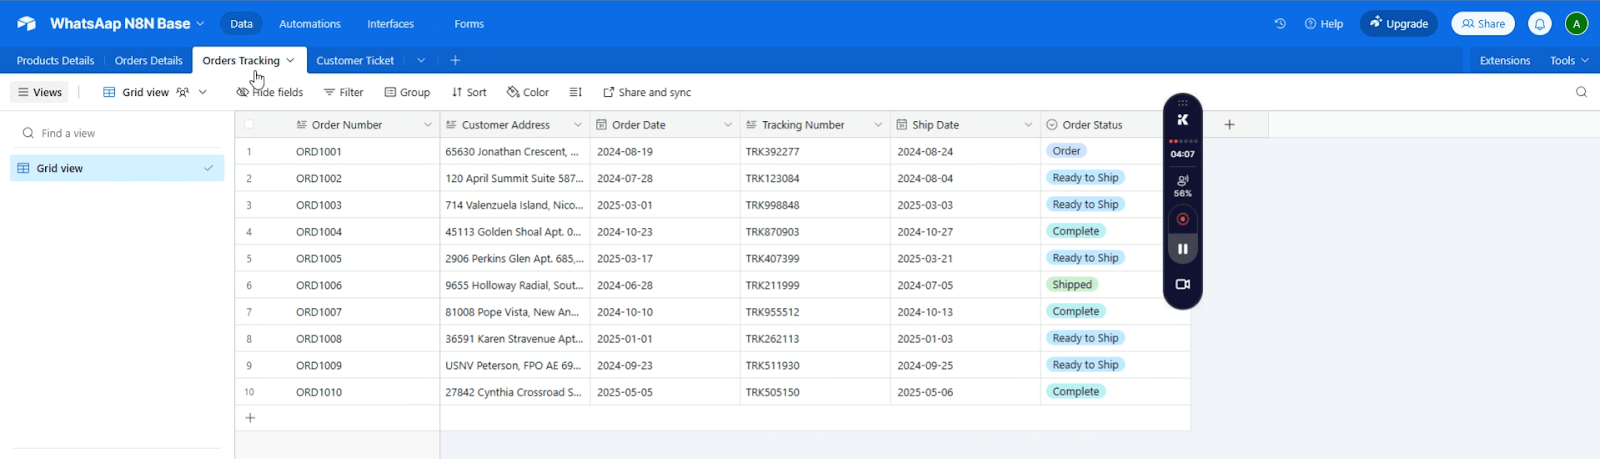This screenshot has width=1600, height=459.
Task: Open the Tools dropdown
Action: 1568,60
